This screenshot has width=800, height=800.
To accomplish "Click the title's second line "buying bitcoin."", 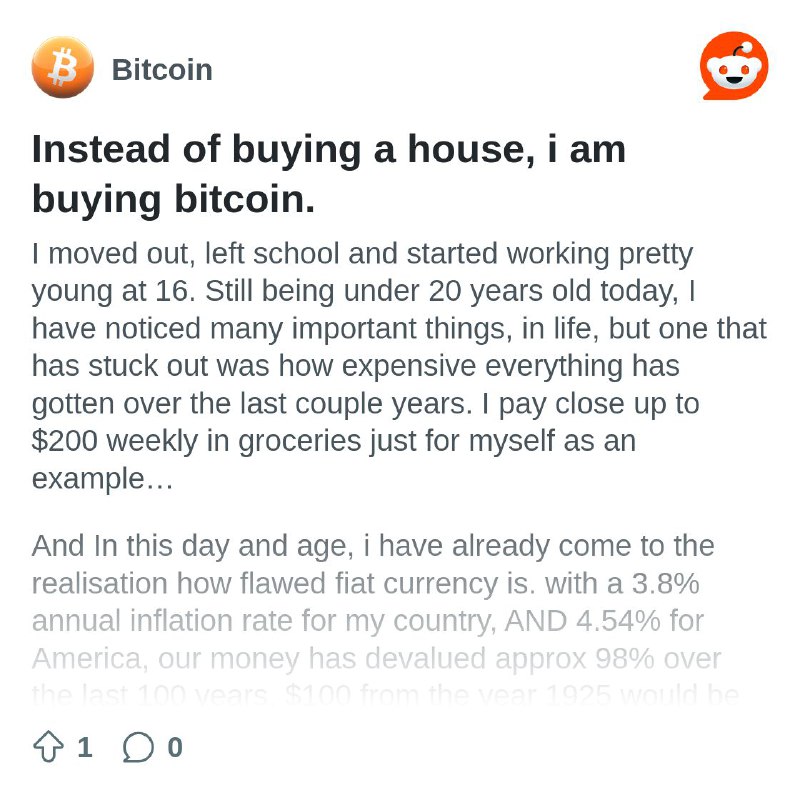I will tap(173, 199).
